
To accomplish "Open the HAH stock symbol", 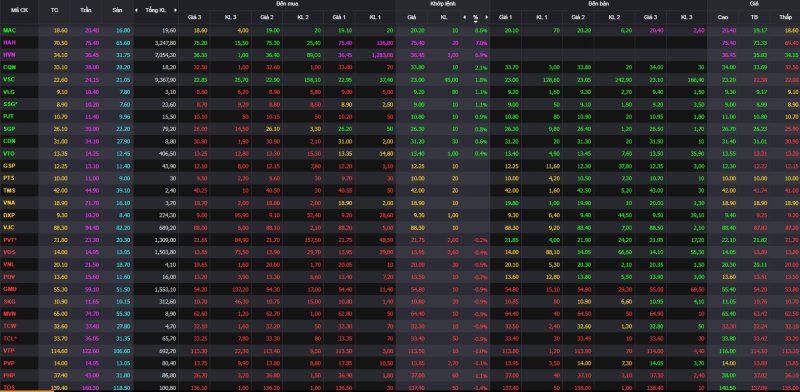I will pyautogui.click(x=9, y=43).
